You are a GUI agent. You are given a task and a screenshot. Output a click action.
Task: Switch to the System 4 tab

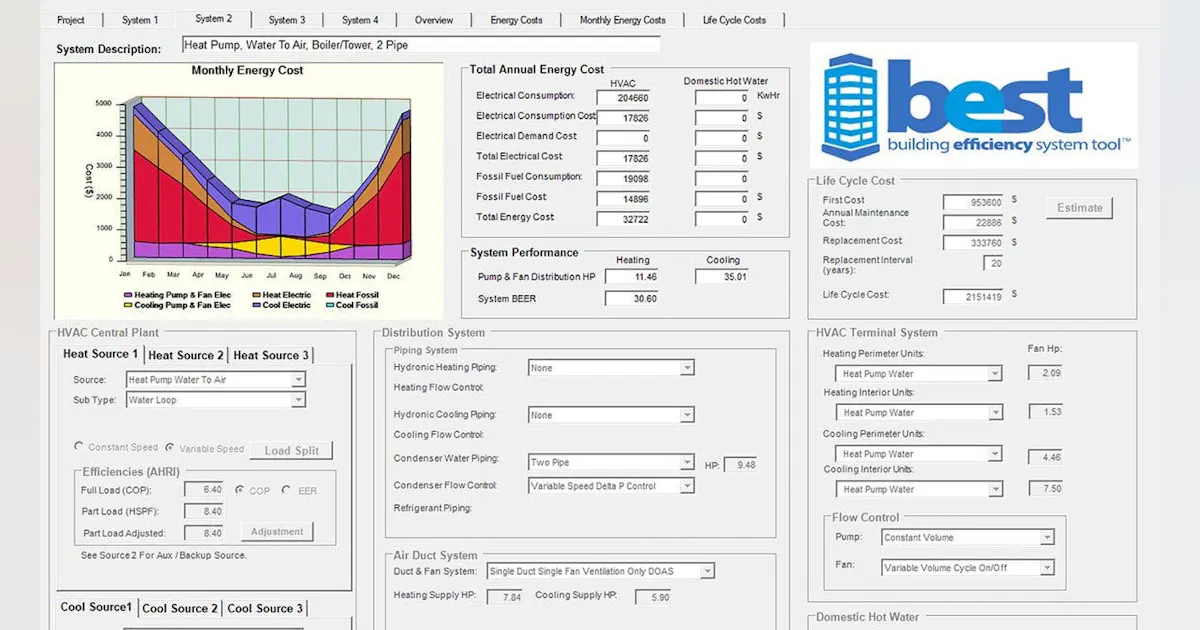click(x=360, y=20)
